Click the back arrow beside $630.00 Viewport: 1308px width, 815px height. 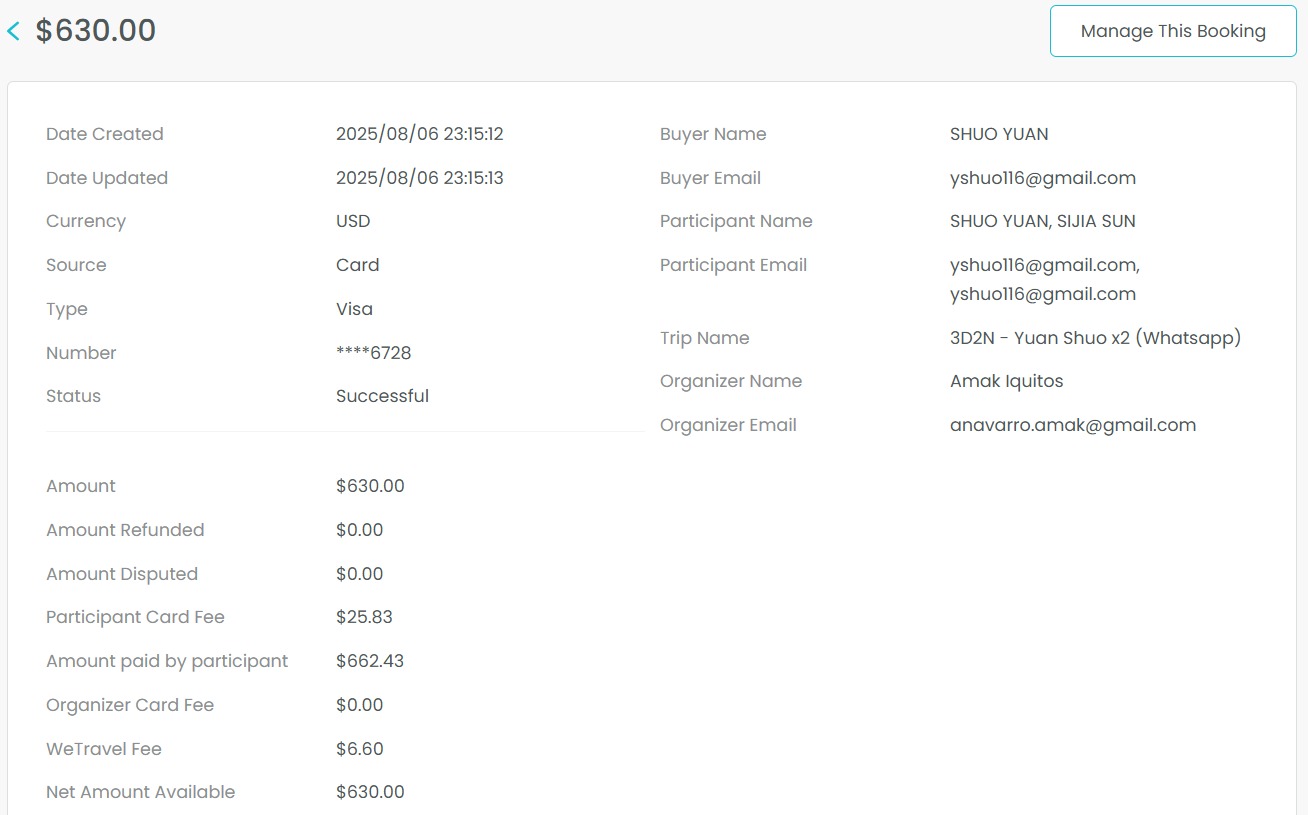point(14,32)
